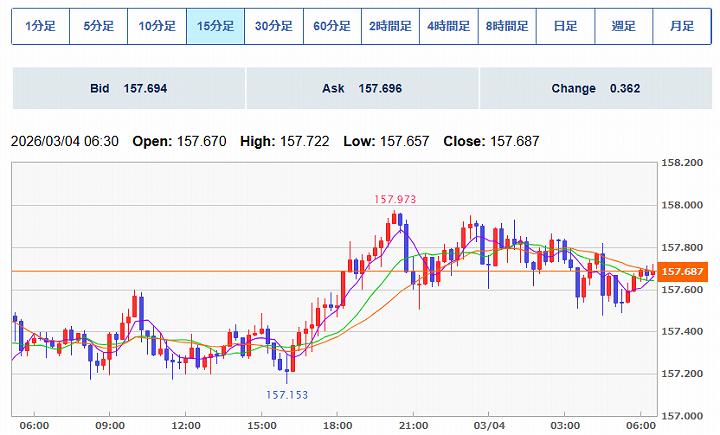Click the 157.153 low price label
Viewport: 720px width, 435px height.
click(x=287, y=395)
